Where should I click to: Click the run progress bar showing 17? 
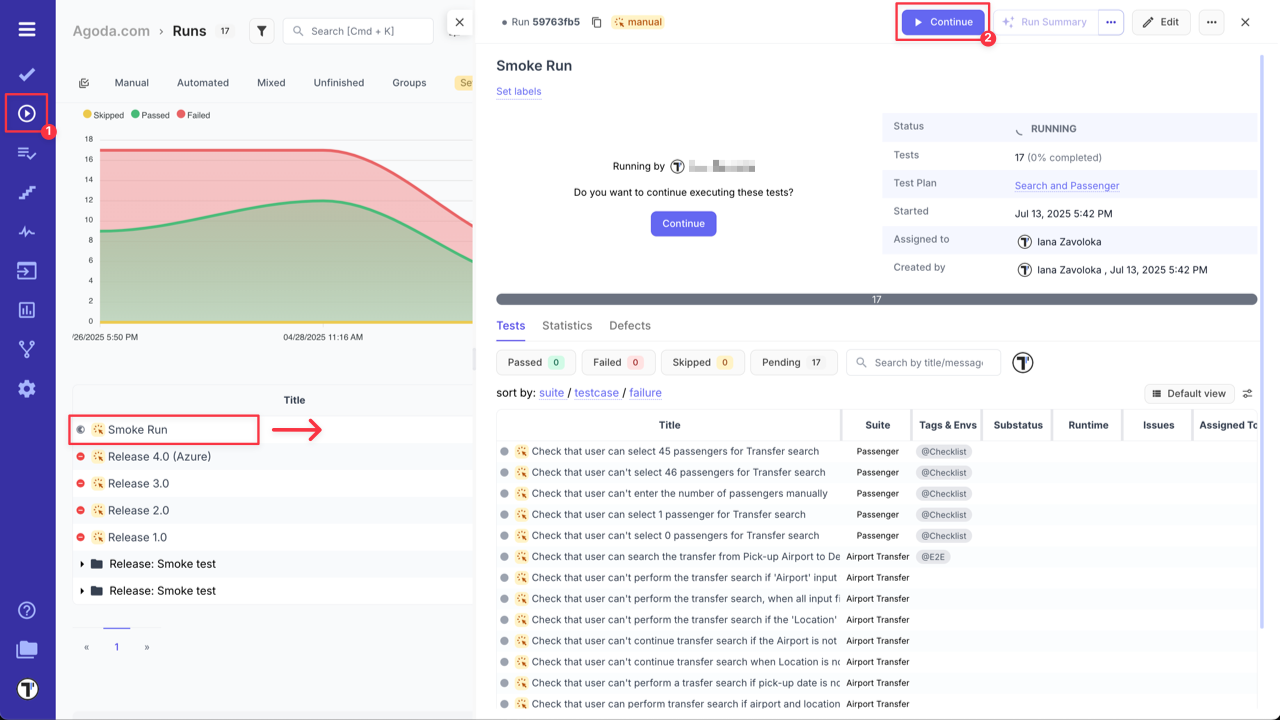(875, 296)
